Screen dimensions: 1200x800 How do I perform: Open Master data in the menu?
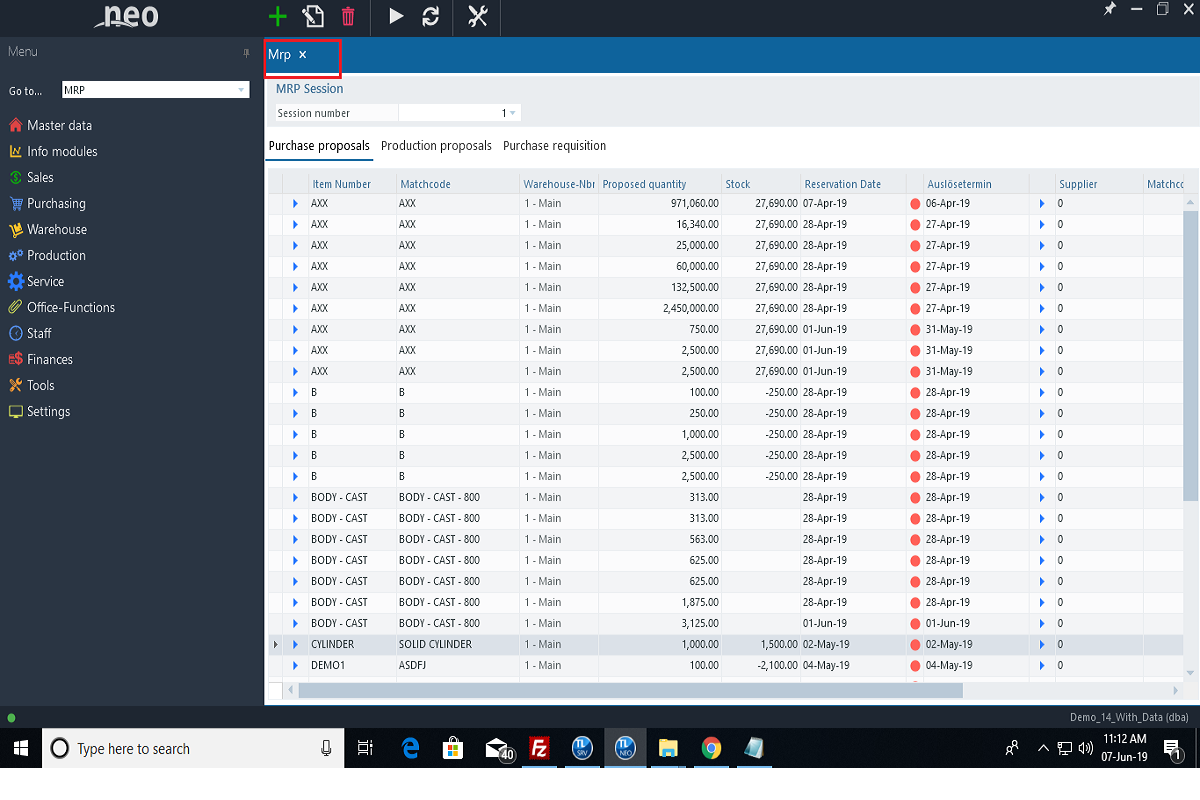(x=59, y=126)
